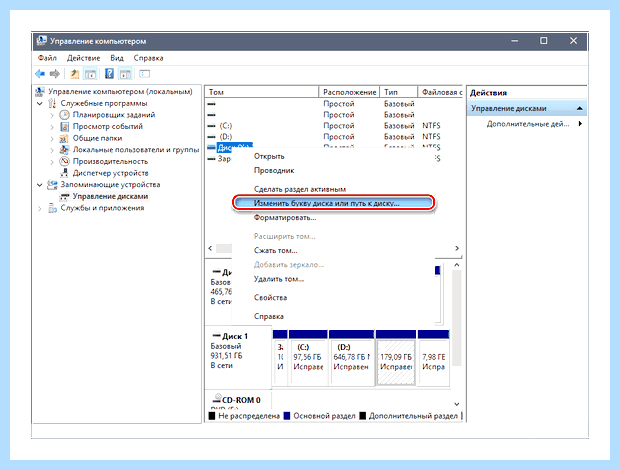The height and width of the screenshot is (470, 620).
Task: Click the Общие папки folder icon
Action: tap(64, 138)
